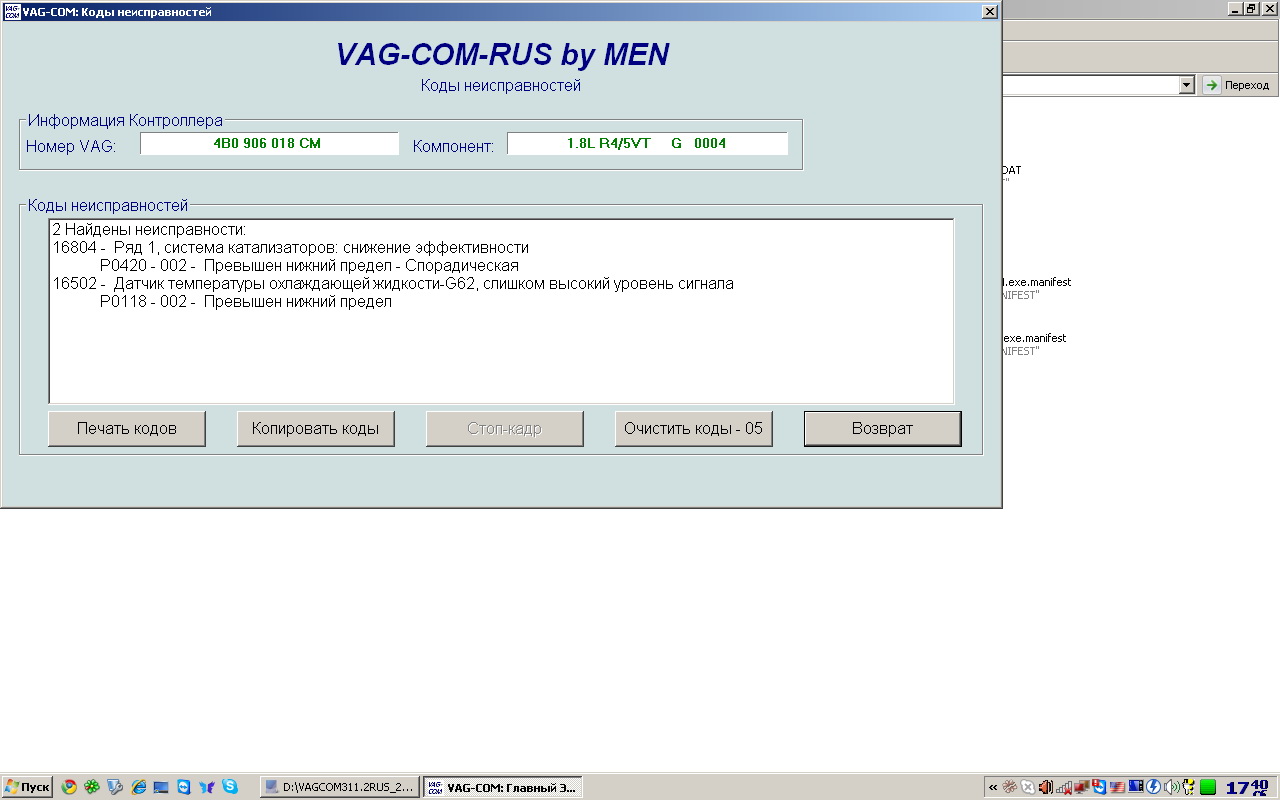Click green square tray icon
The height and width of the screenshot is (800, 1280).
(1208, 787)
